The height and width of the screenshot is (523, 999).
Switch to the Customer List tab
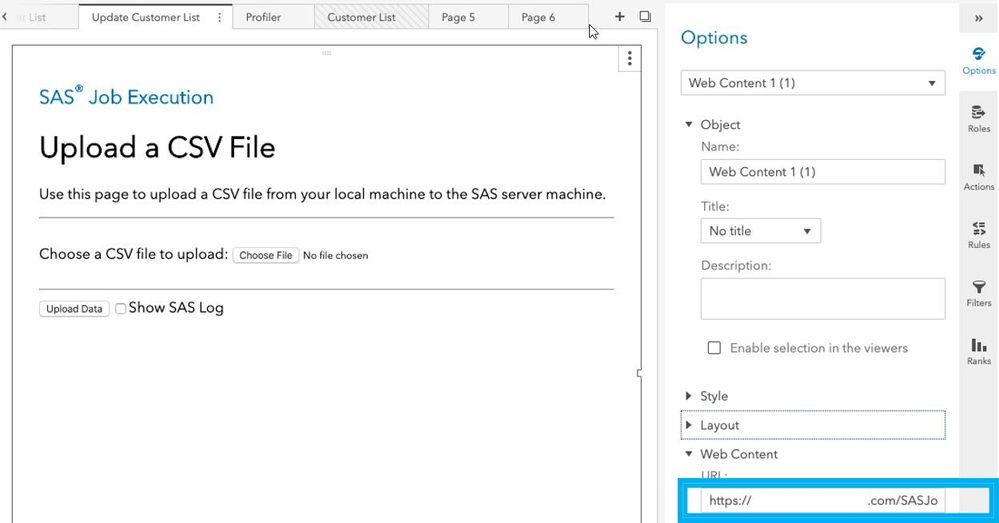click(361, 17)
